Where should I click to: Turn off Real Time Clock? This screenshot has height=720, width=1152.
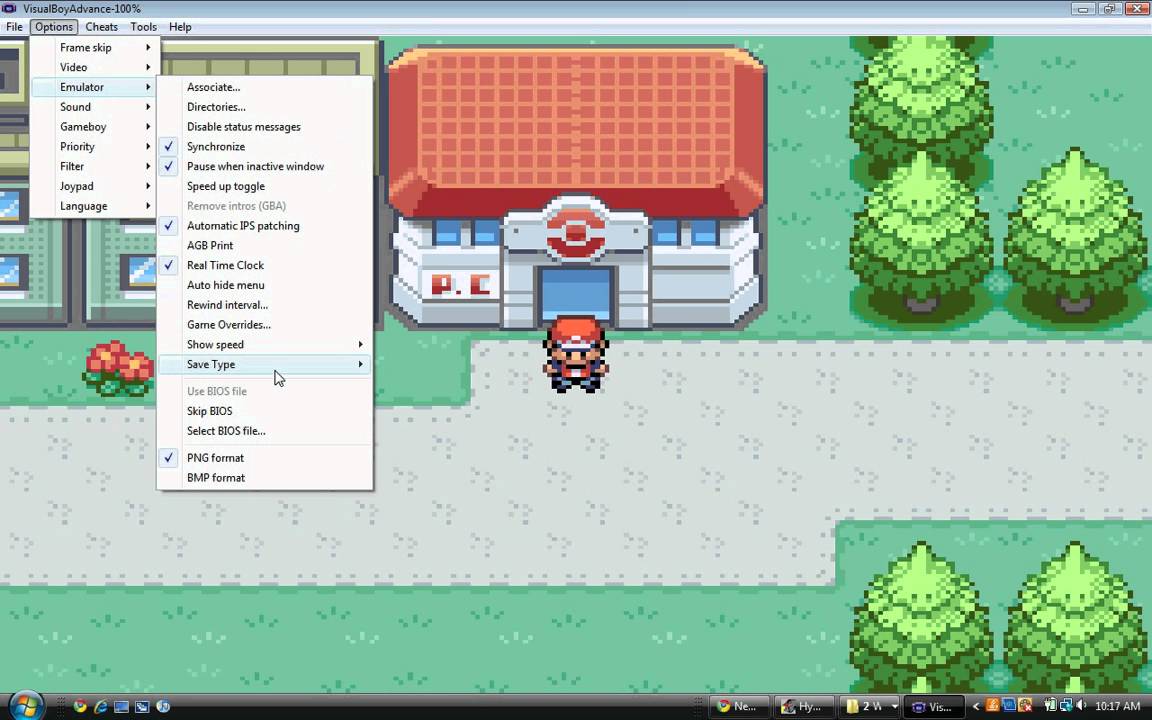(x=264, y=266)
